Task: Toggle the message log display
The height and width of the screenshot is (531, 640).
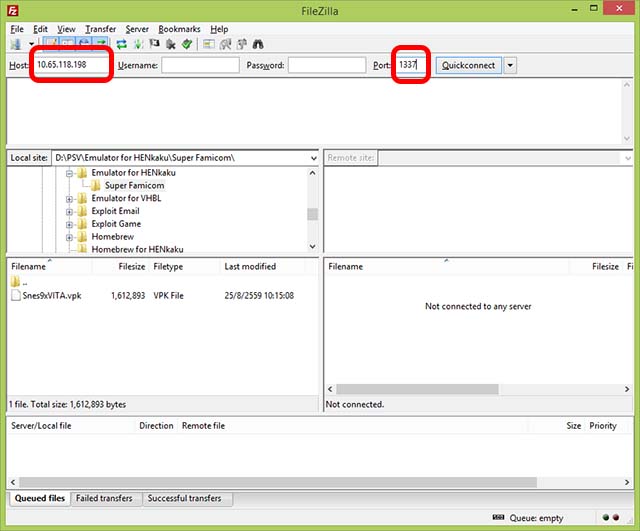Action: click(x=51, y=44)
